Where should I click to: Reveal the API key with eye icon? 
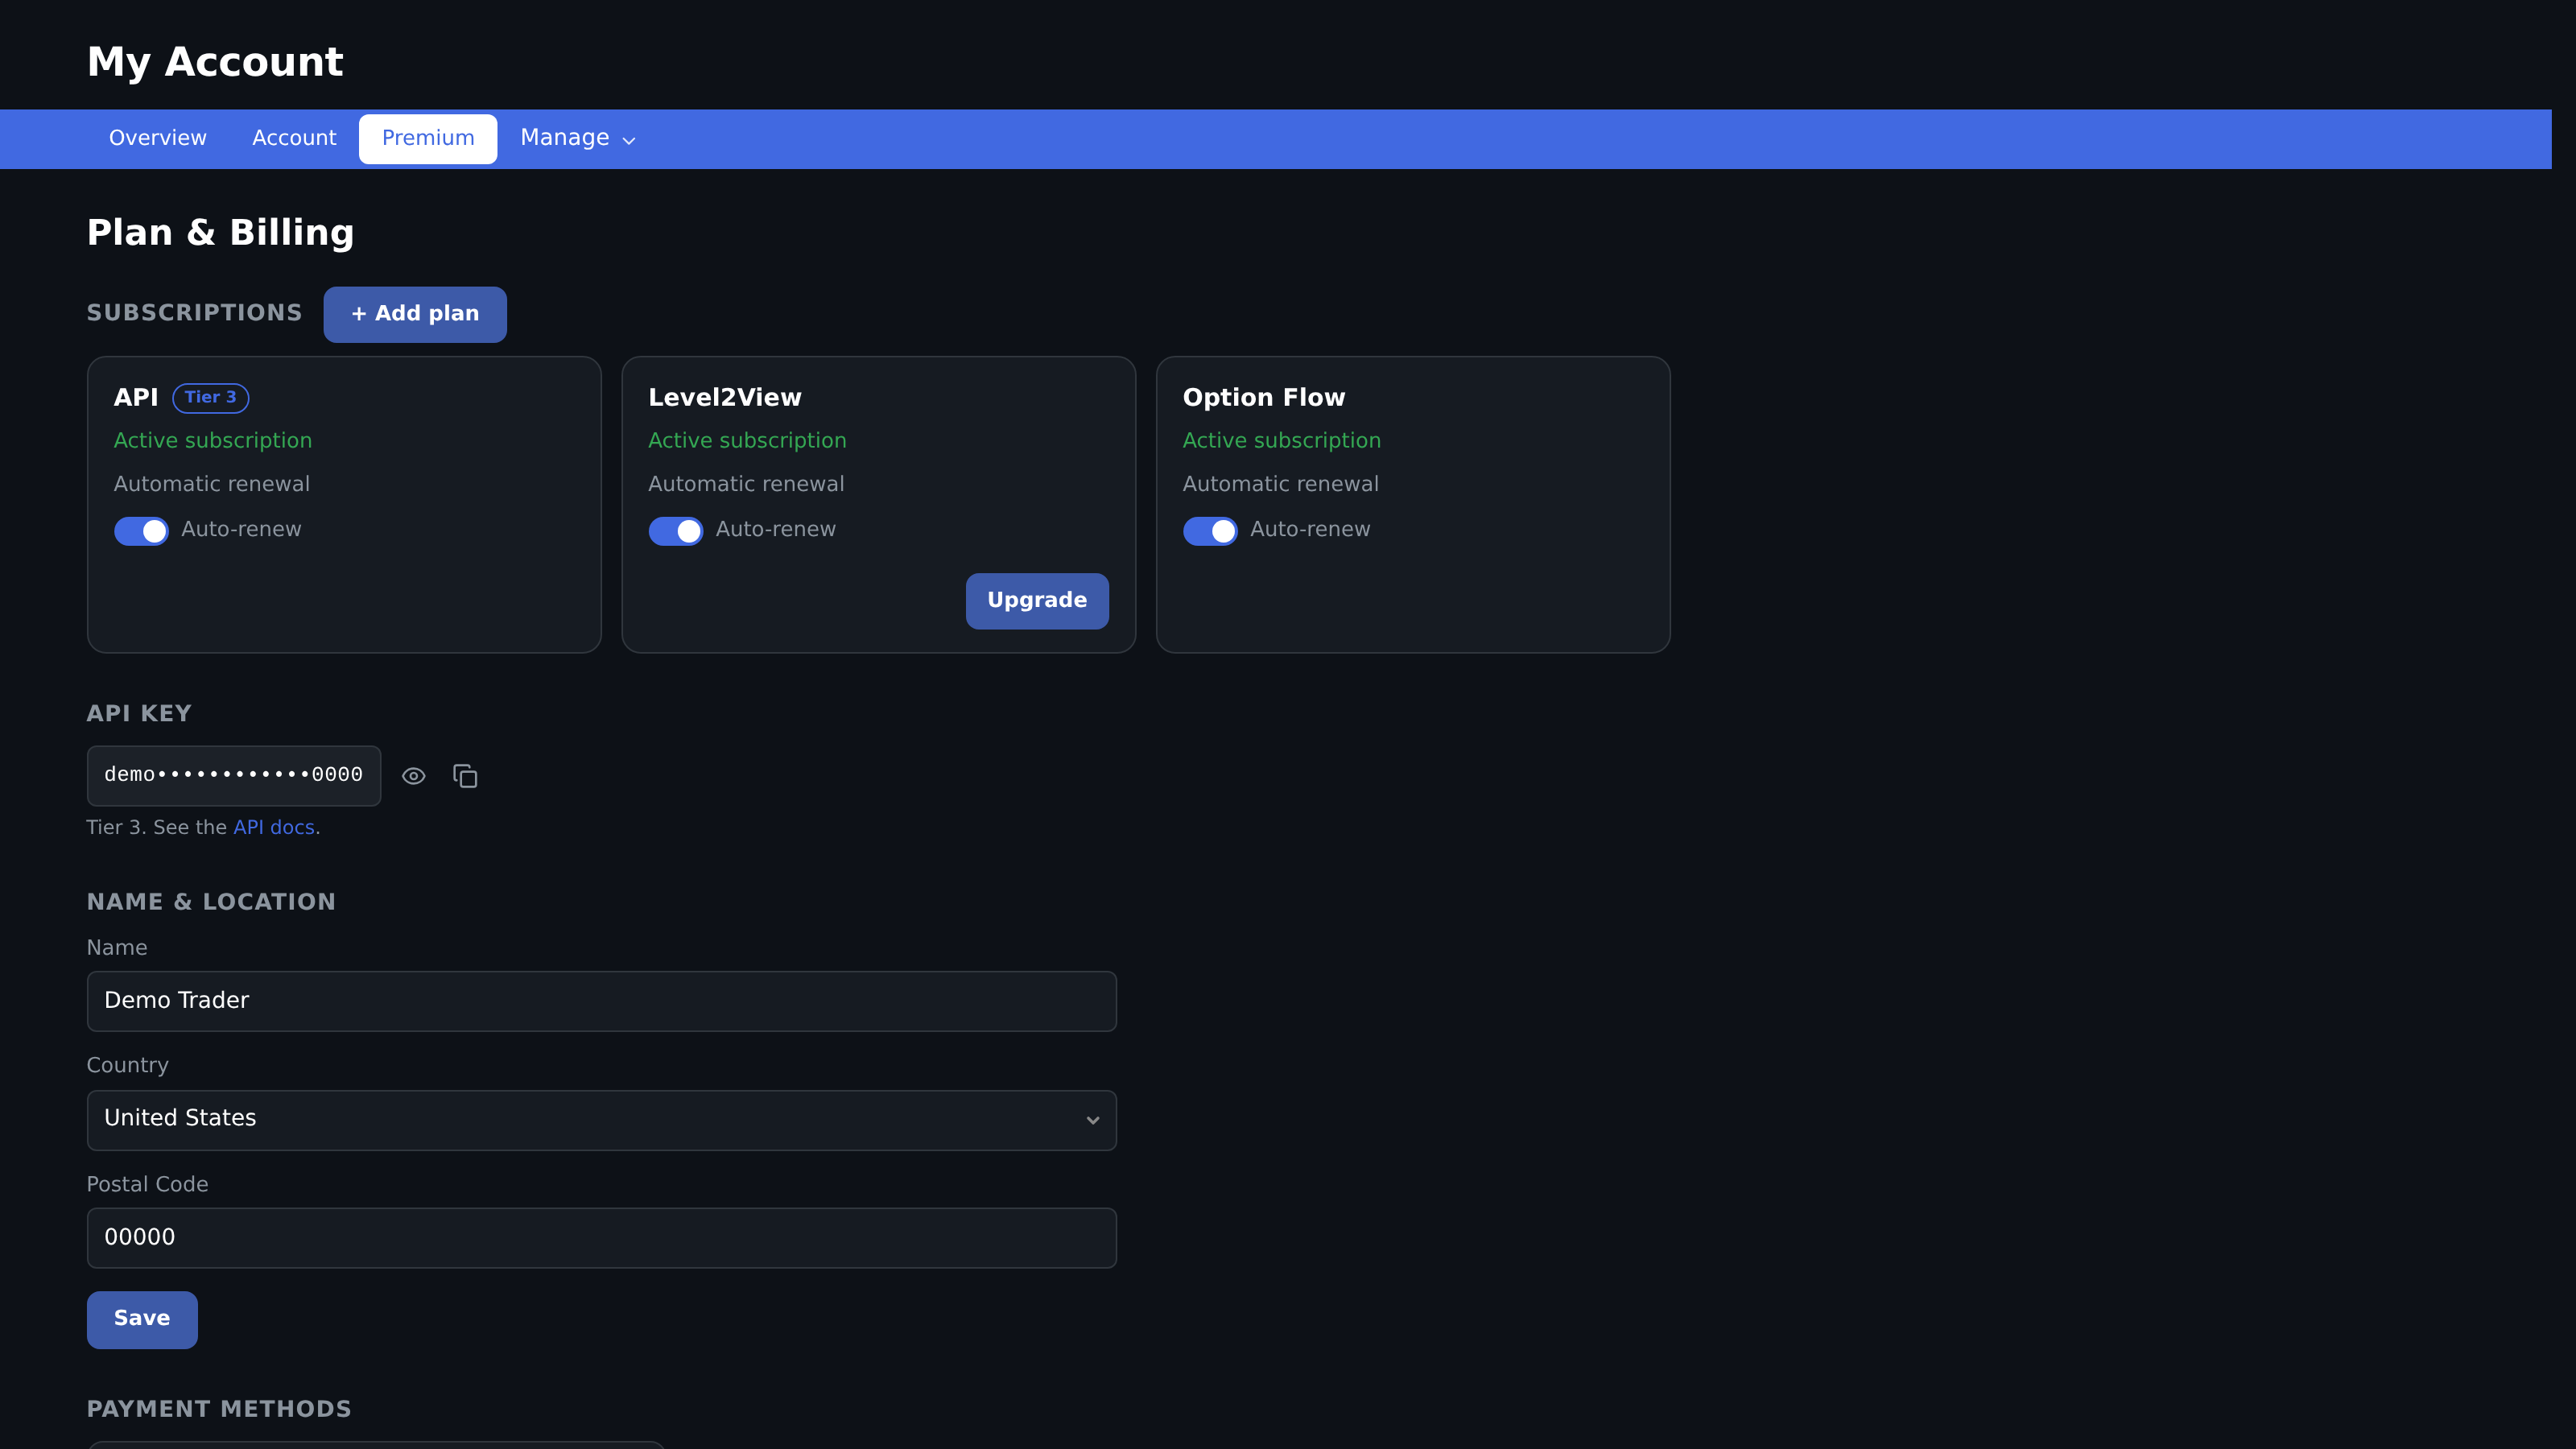(414, 776)
